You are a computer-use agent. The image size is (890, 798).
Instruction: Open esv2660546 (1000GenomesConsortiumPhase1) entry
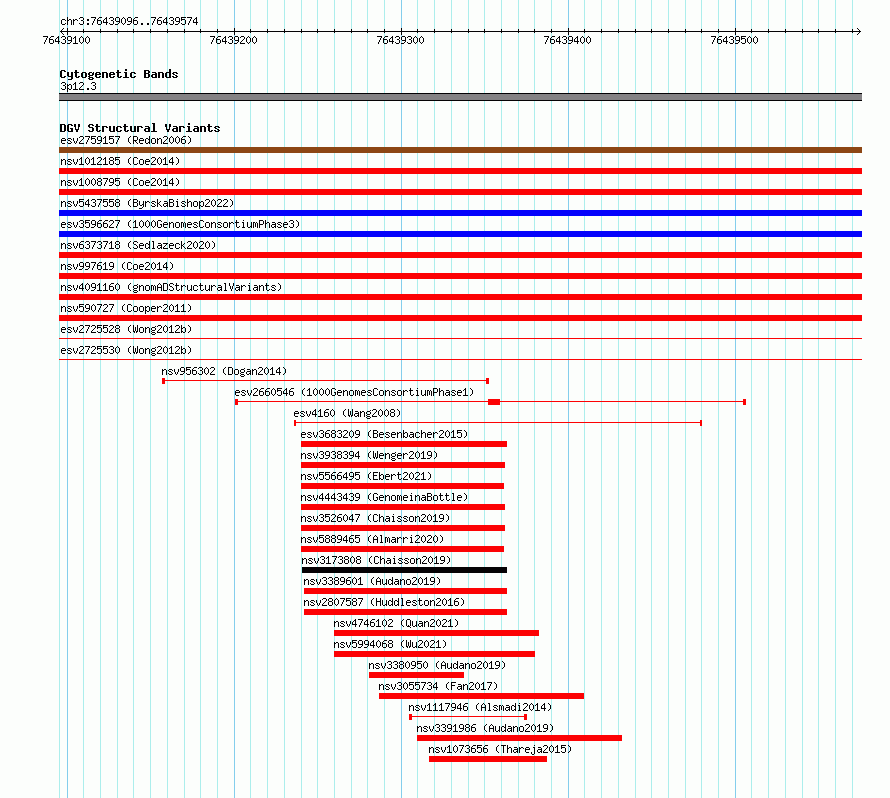354,392
